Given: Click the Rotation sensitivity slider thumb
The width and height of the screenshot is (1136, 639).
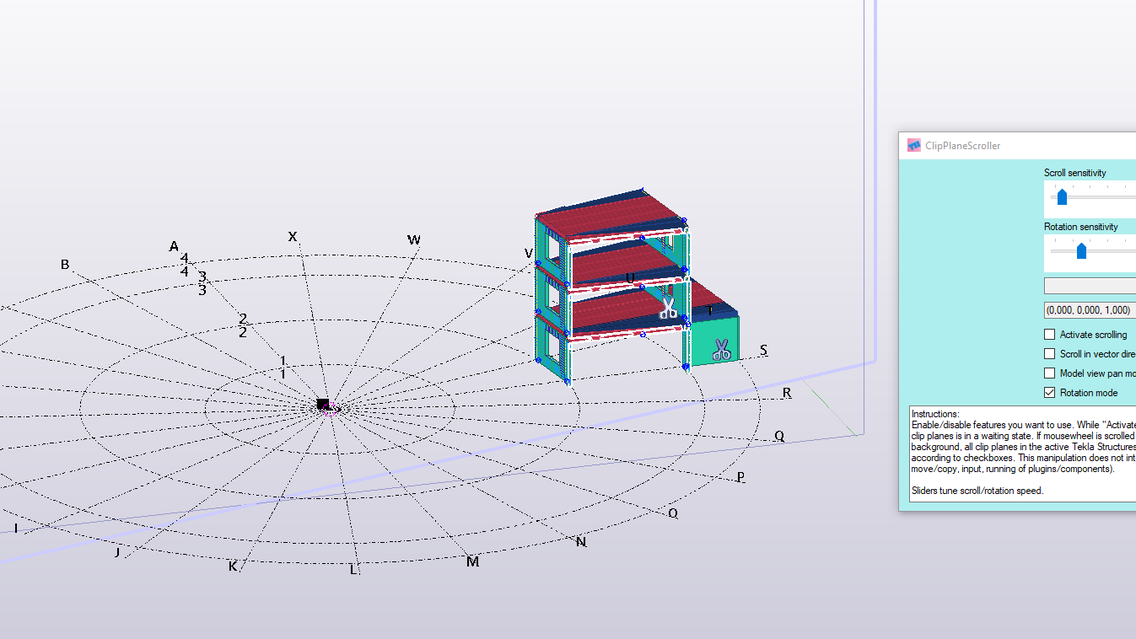Looking at the screenshot, I should 1081,250.
